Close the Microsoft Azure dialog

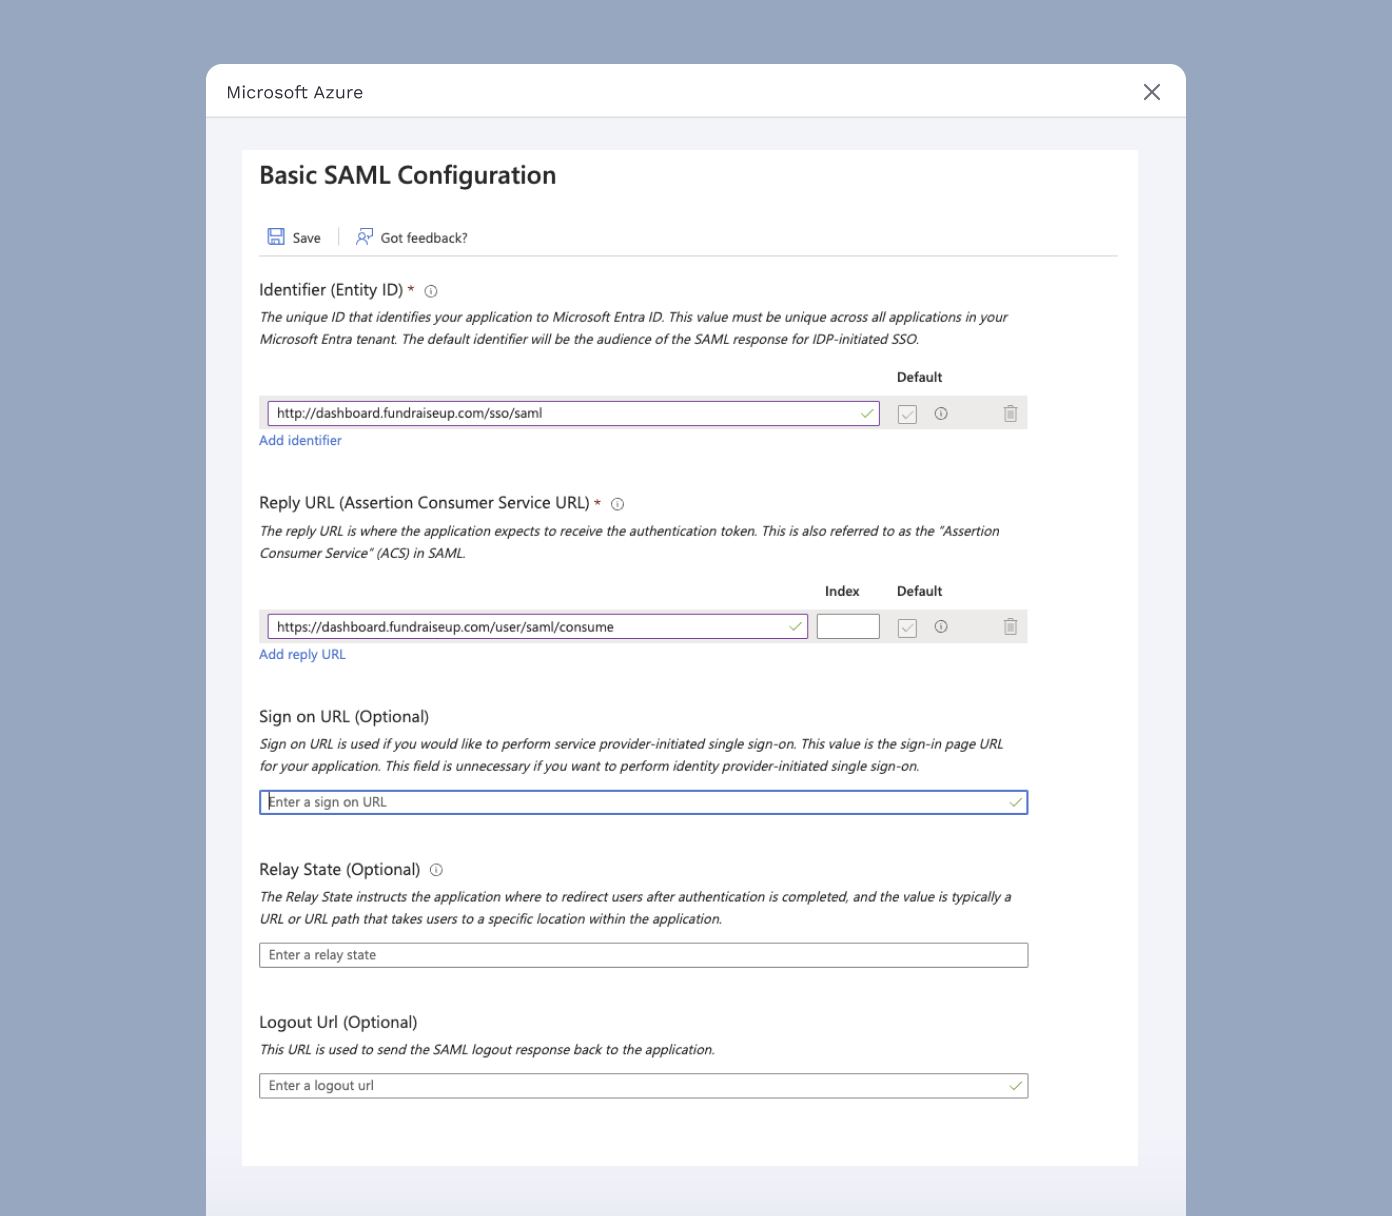pos(1152,92)
